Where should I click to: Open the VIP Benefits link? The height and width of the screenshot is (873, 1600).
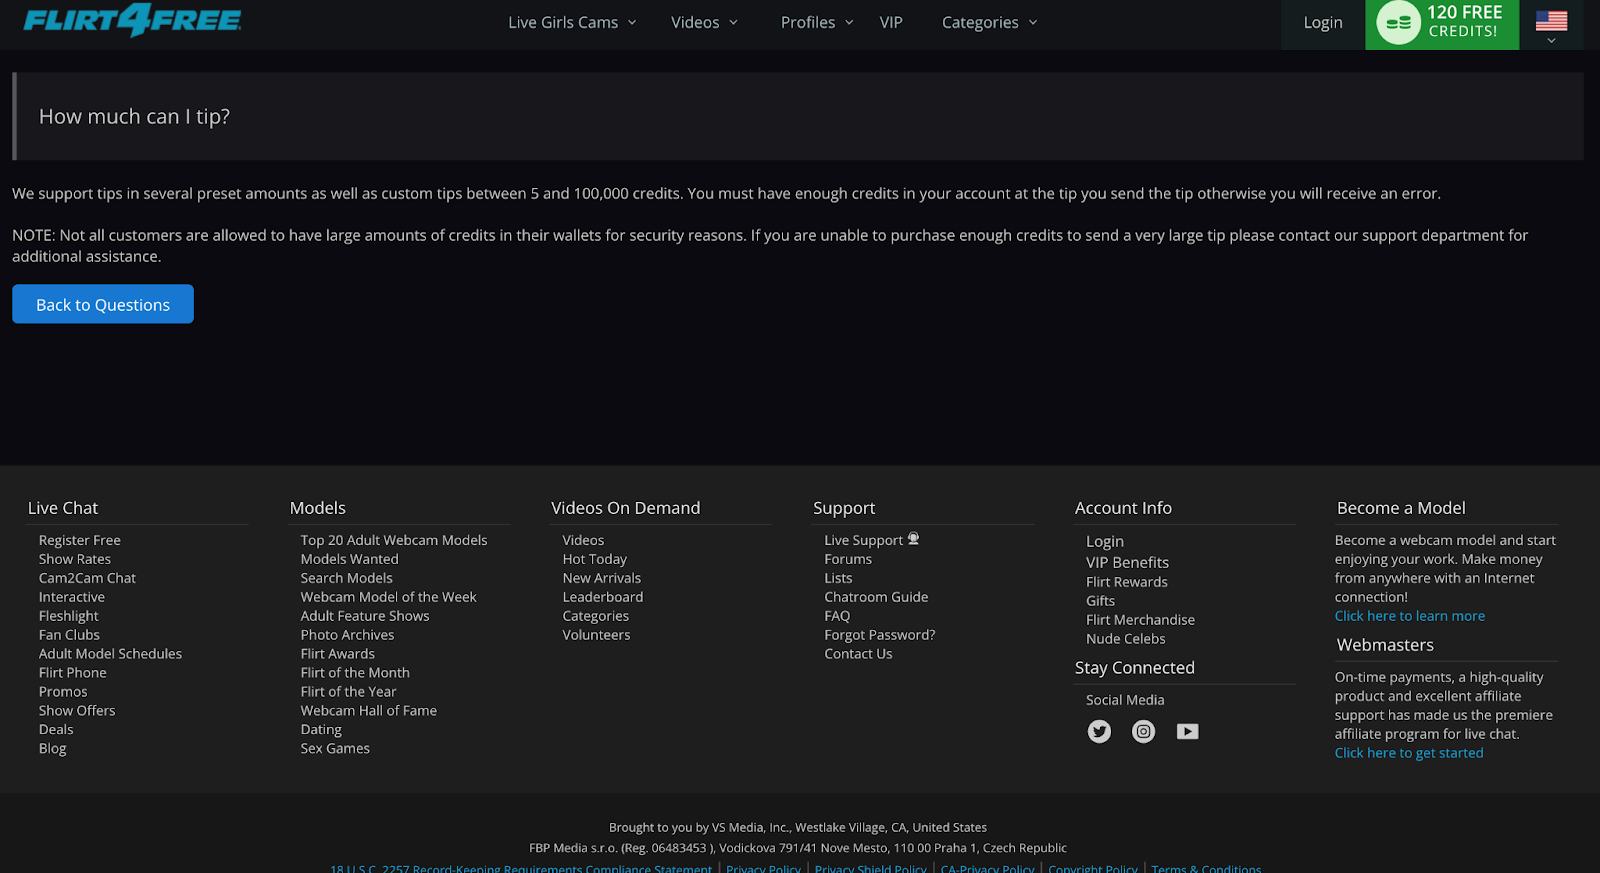(1128, 562)
